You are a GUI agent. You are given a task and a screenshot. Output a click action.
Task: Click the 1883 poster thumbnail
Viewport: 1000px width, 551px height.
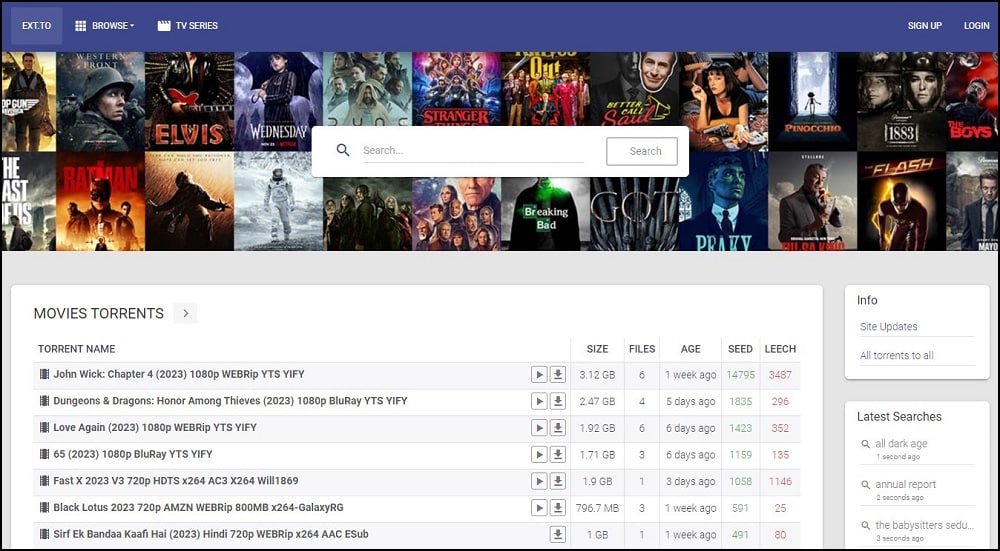[x=901, y=101]
